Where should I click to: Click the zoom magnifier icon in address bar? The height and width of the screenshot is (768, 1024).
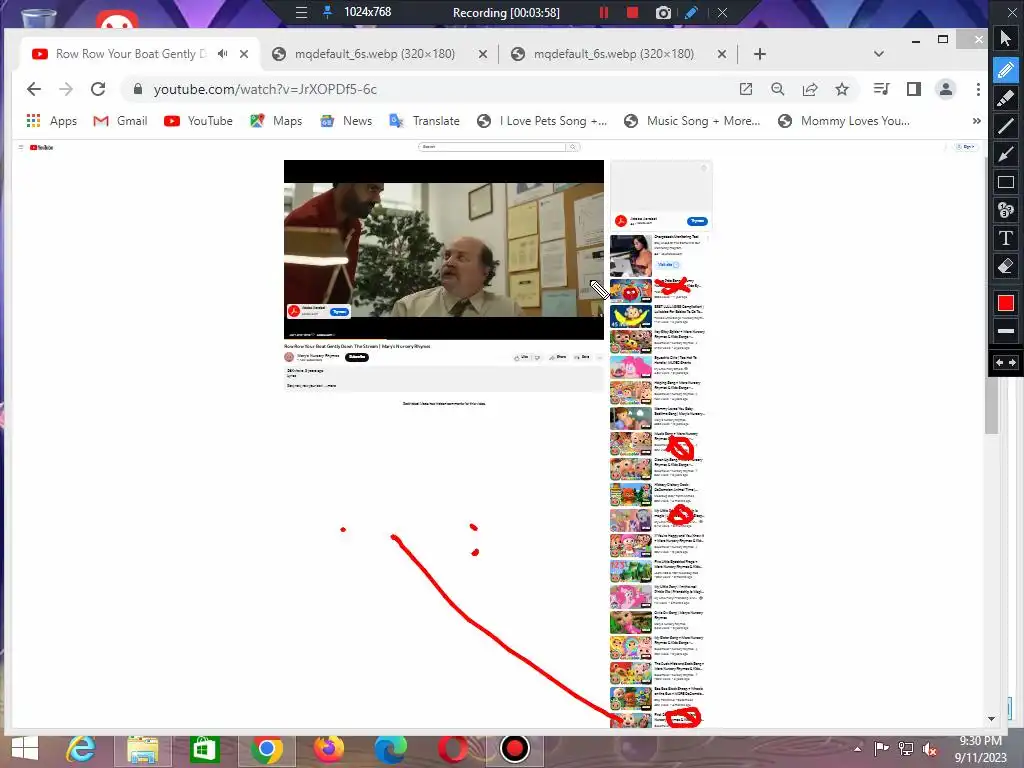pos(777,89)
